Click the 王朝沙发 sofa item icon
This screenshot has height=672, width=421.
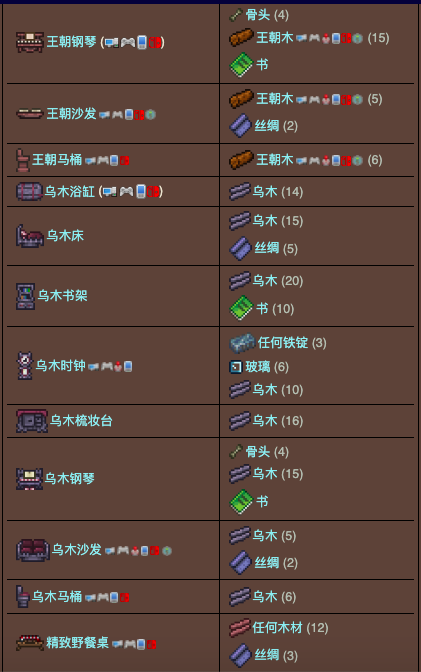[x=30, y=114]
